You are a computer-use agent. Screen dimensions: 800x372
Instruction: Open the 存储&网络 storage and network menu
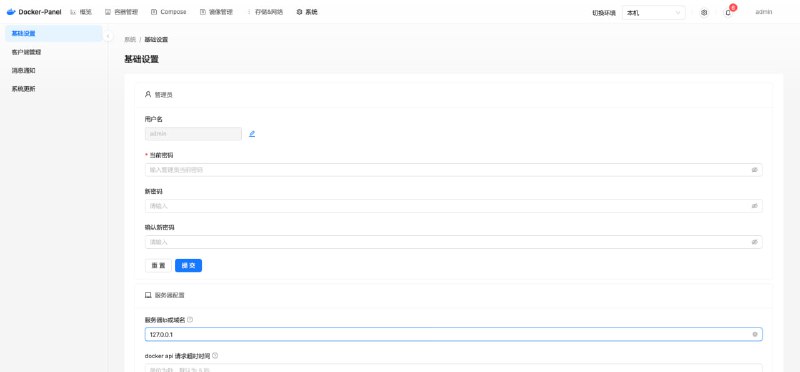tap(264, 12)
